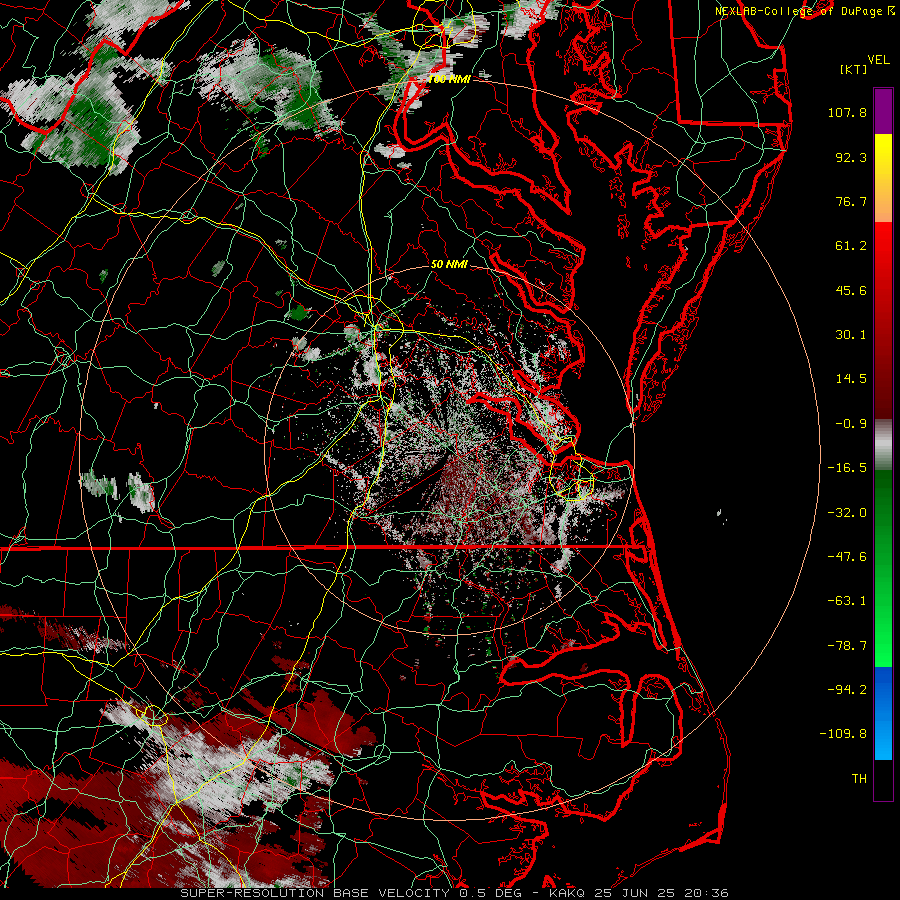
Task: Select the -47.6 scale value
Action: [847, 557]
